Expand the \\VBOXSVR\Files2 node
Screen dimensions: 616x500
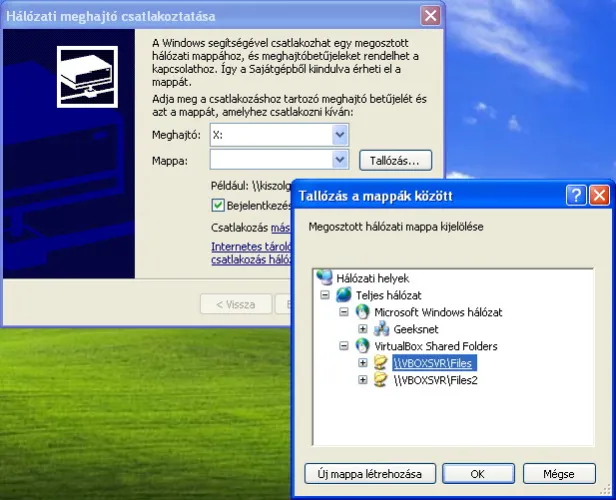click(363, 379)
